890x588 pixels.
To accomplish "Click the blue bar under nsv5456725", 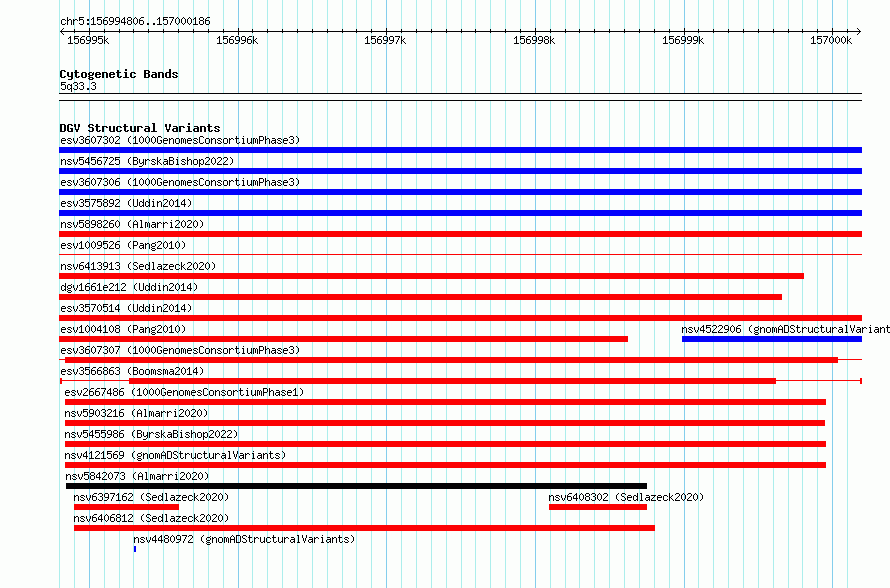I will 460,171.
